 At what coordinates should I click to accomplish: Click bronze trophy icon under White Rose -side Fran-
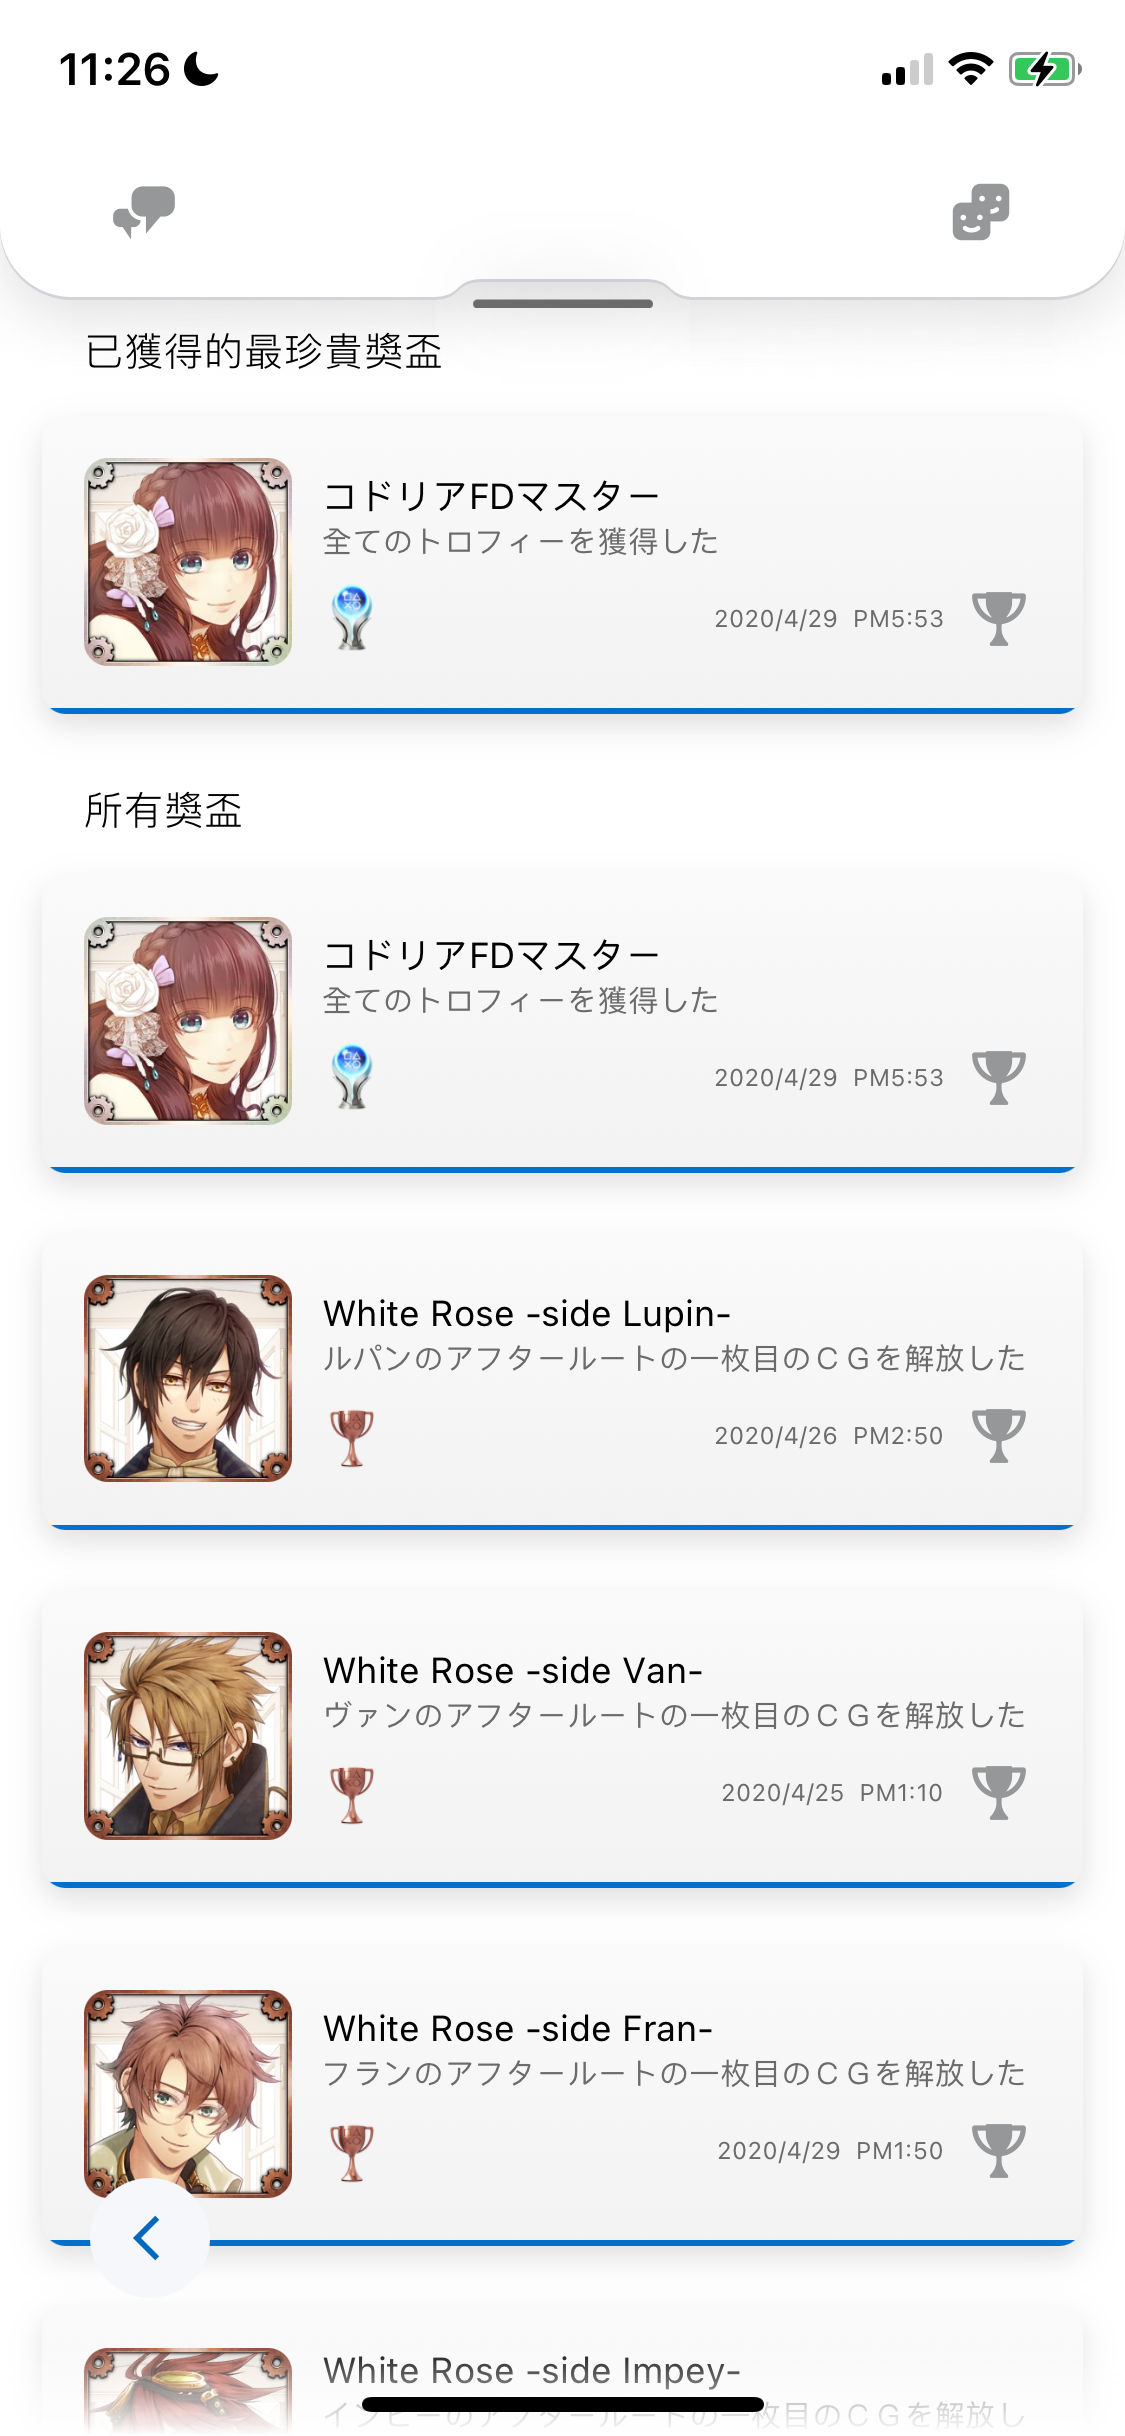click(x=352, y=2153)
